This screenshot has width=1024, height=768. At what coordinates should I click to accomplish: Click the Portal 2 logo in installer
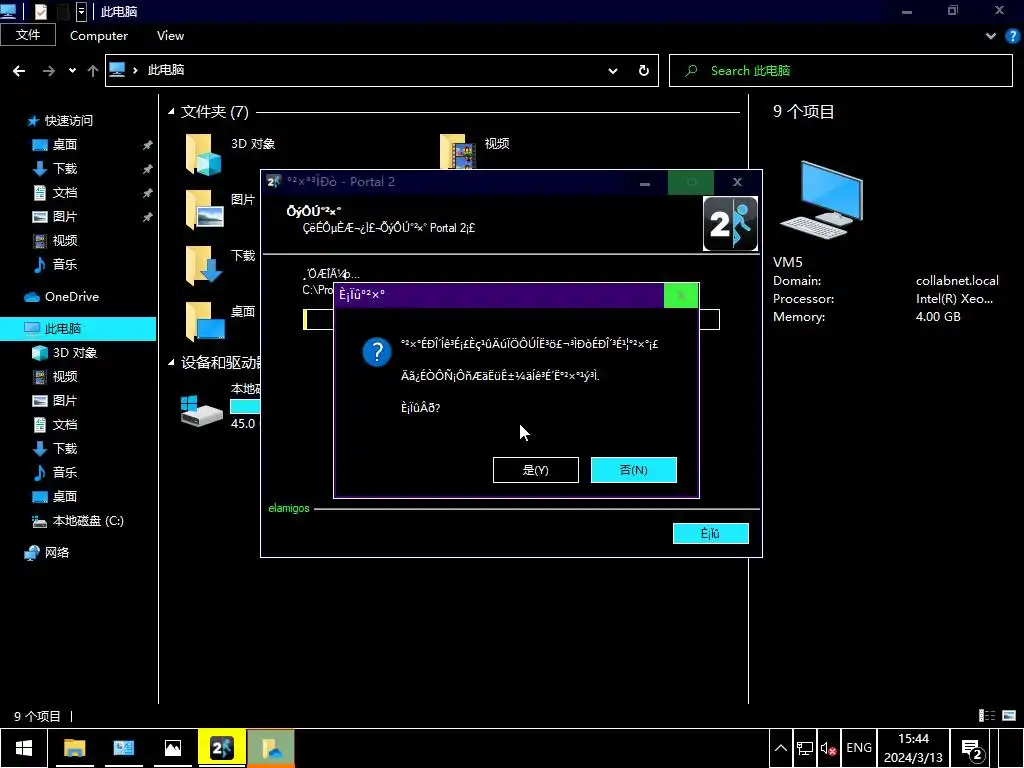[730, 224]
